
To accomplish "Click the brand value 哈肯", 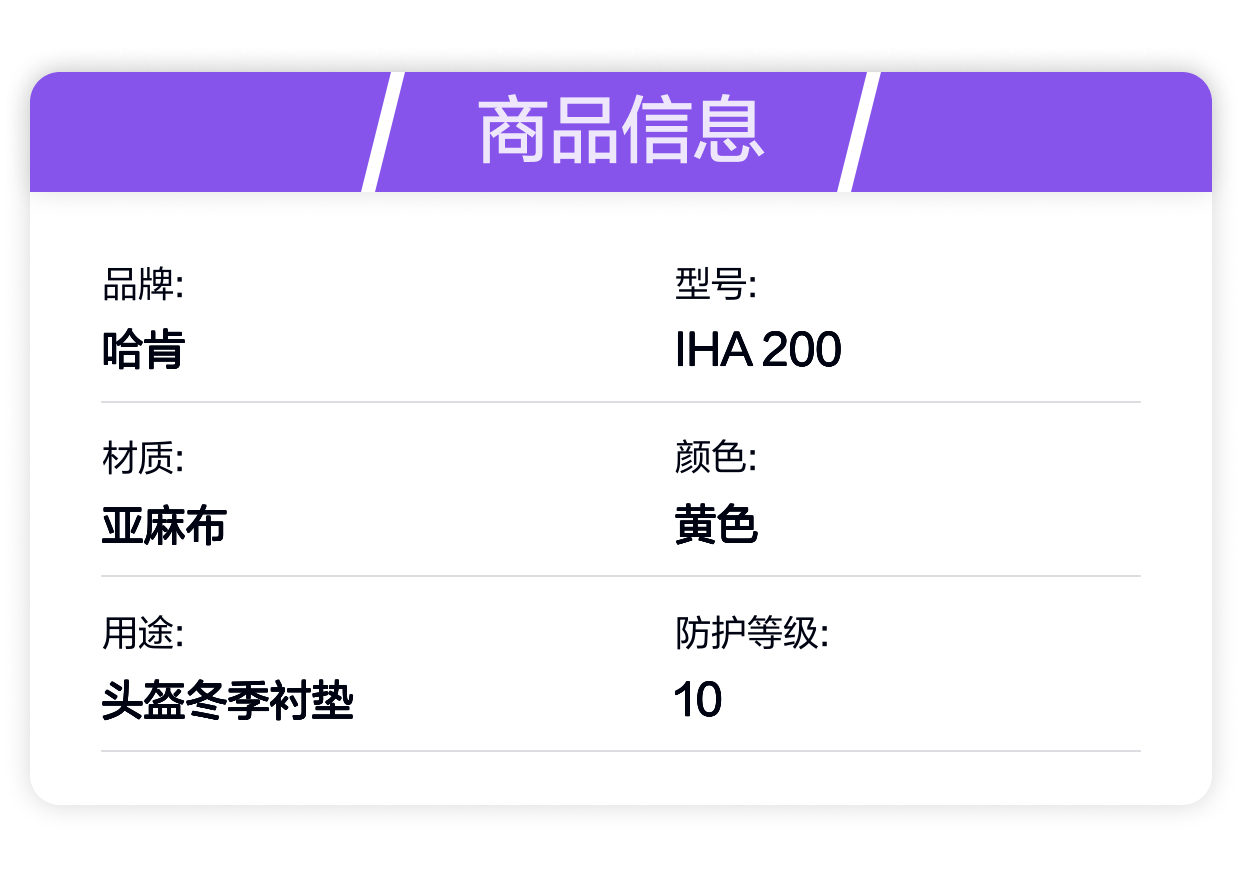I will pyautogui.click(x=143, y=350).
